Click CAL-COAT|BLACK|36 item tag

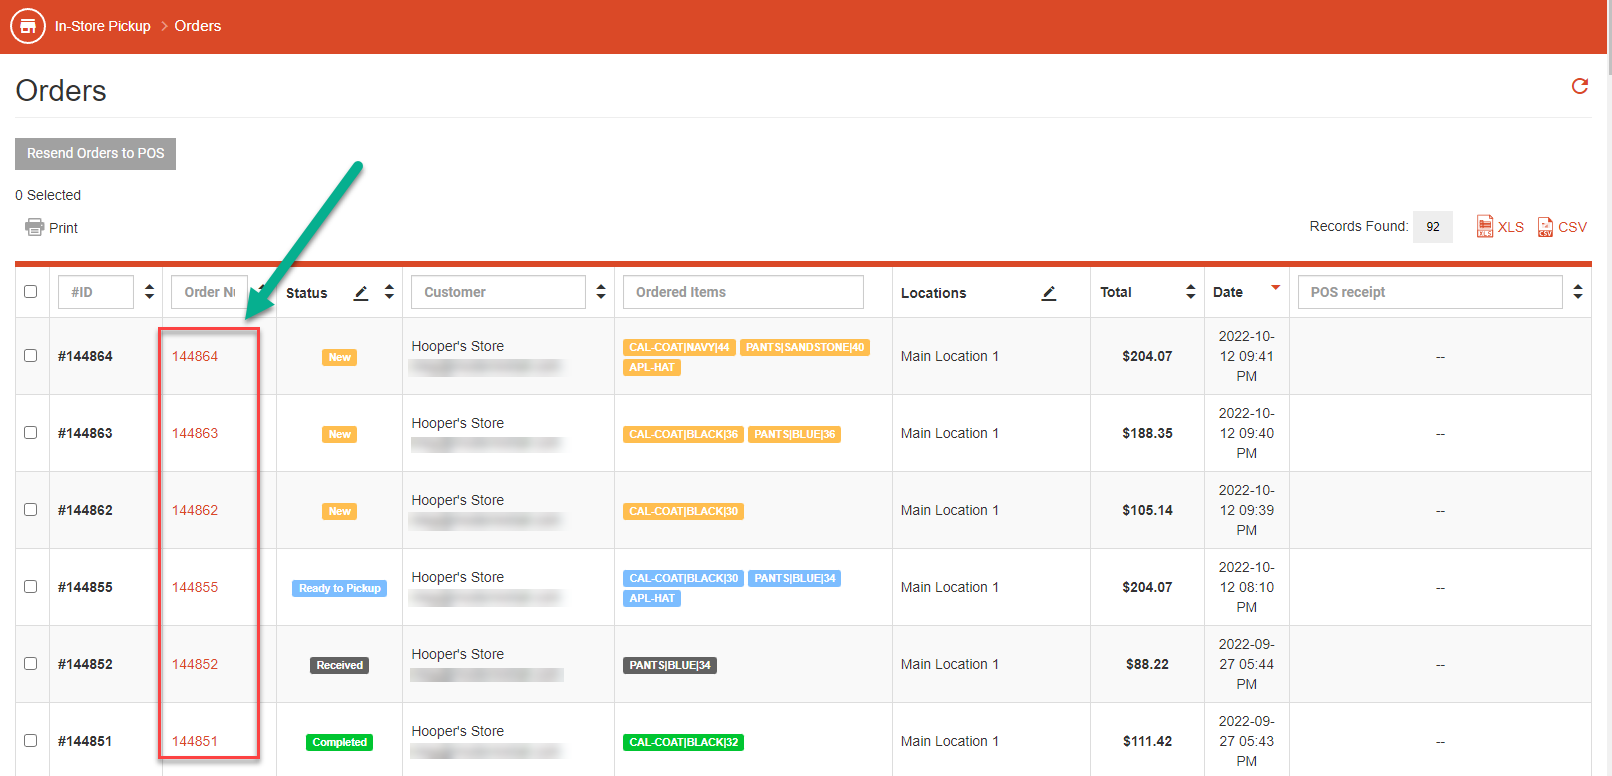pyautogui.click(x=684, y=434)
